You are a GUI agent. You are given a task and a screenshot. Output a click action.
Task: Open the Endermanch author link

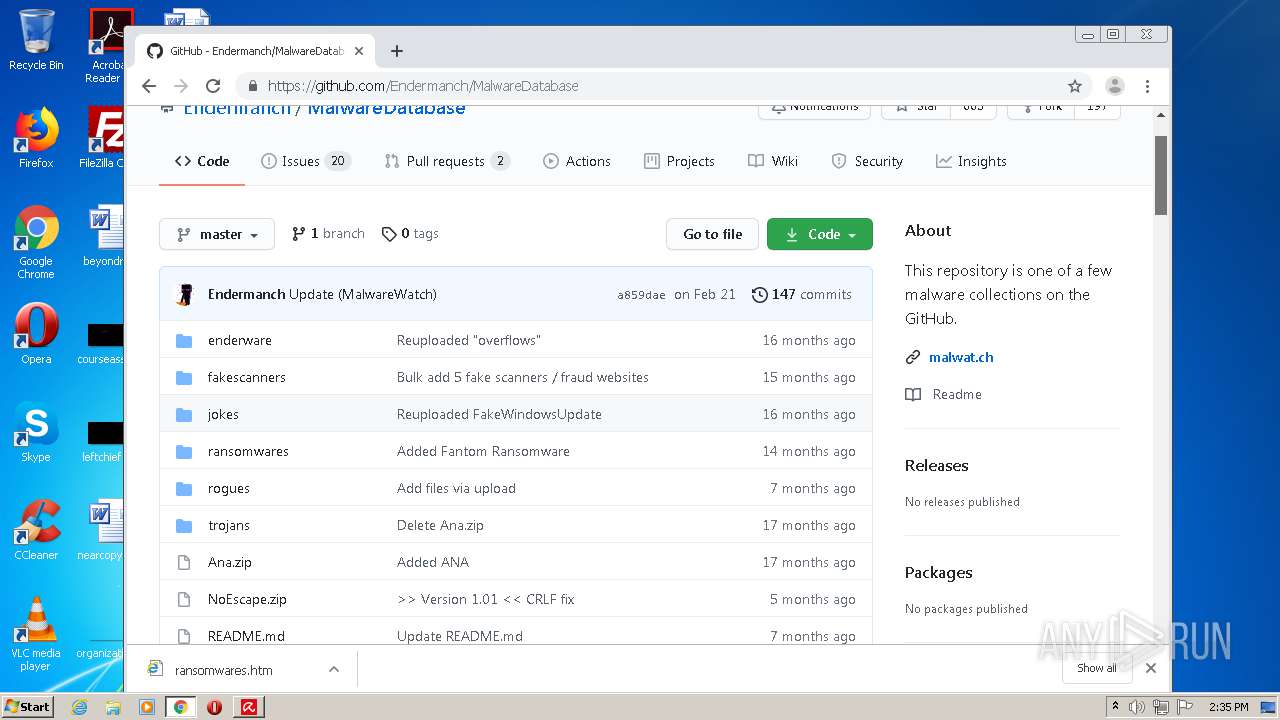[x=246, y=294]
